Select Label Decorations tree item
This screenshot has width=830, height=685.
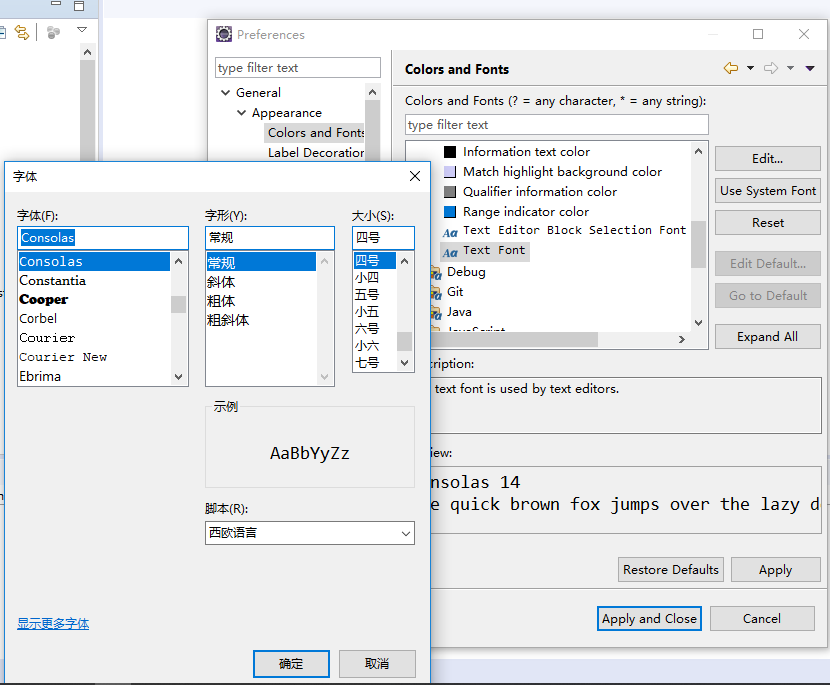pos(316,152)
